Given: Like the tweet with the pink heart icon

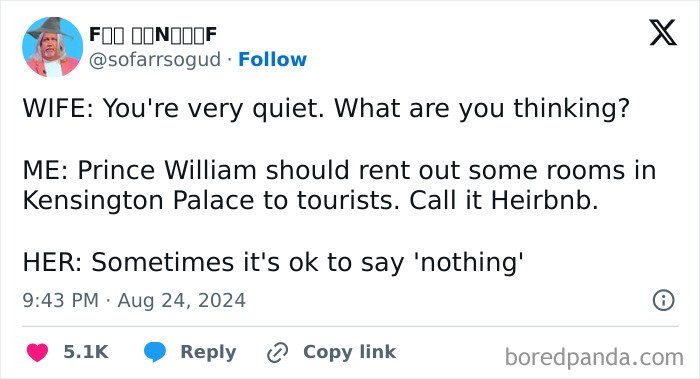Looking at the screenshot, I should pos(38,352).
